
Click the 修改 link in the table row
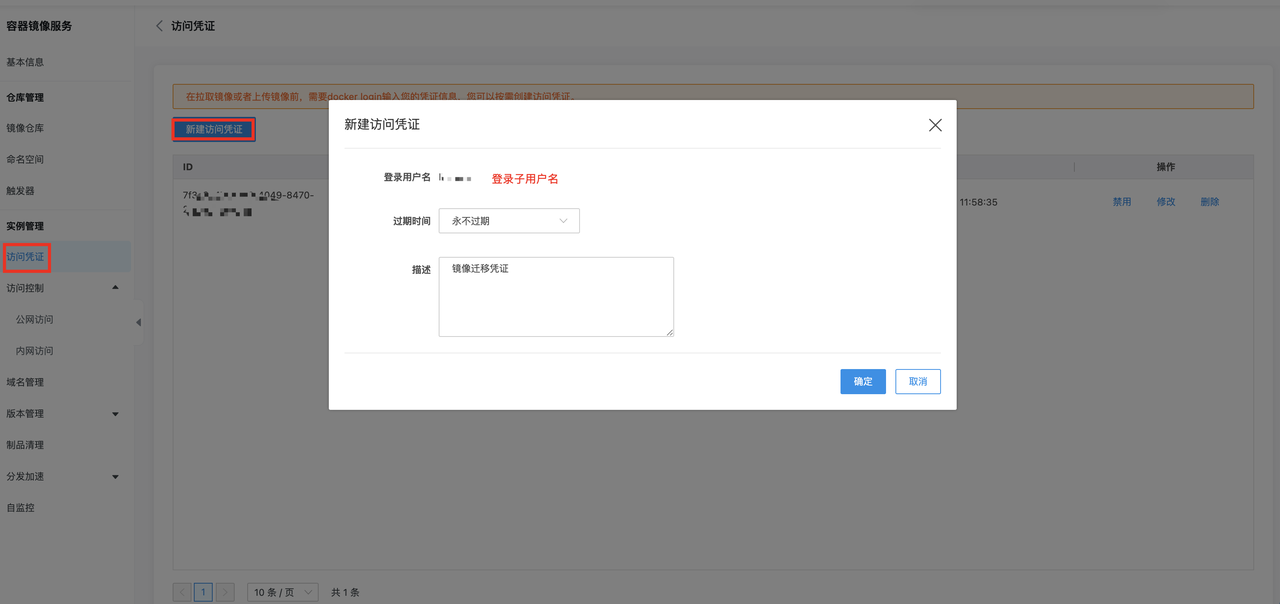(x=1166, y=202)
